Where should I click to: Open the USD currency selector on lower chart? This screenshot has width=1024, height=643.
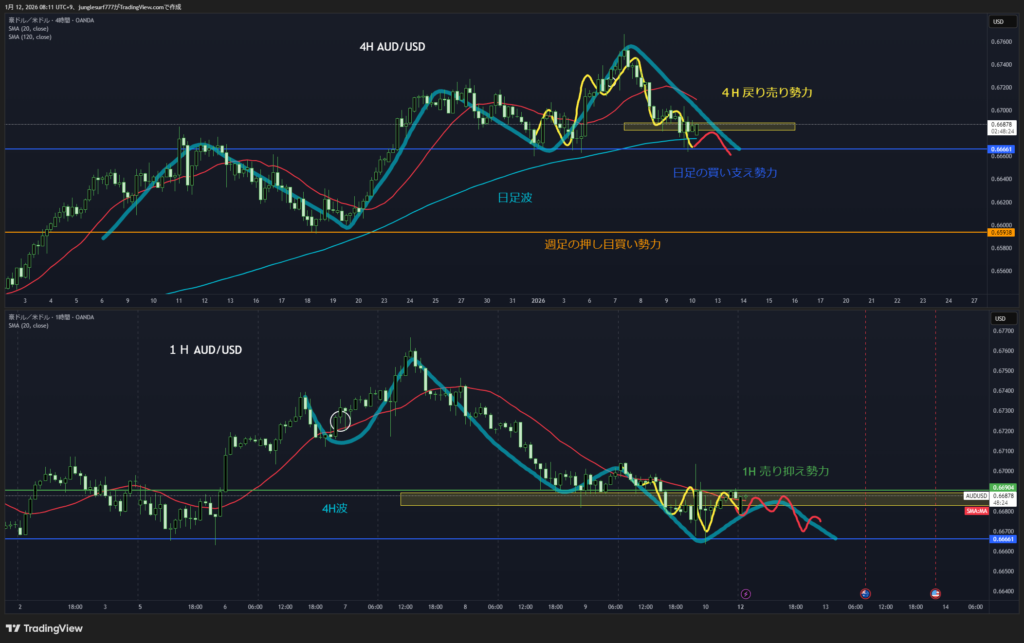coord(998,318)
